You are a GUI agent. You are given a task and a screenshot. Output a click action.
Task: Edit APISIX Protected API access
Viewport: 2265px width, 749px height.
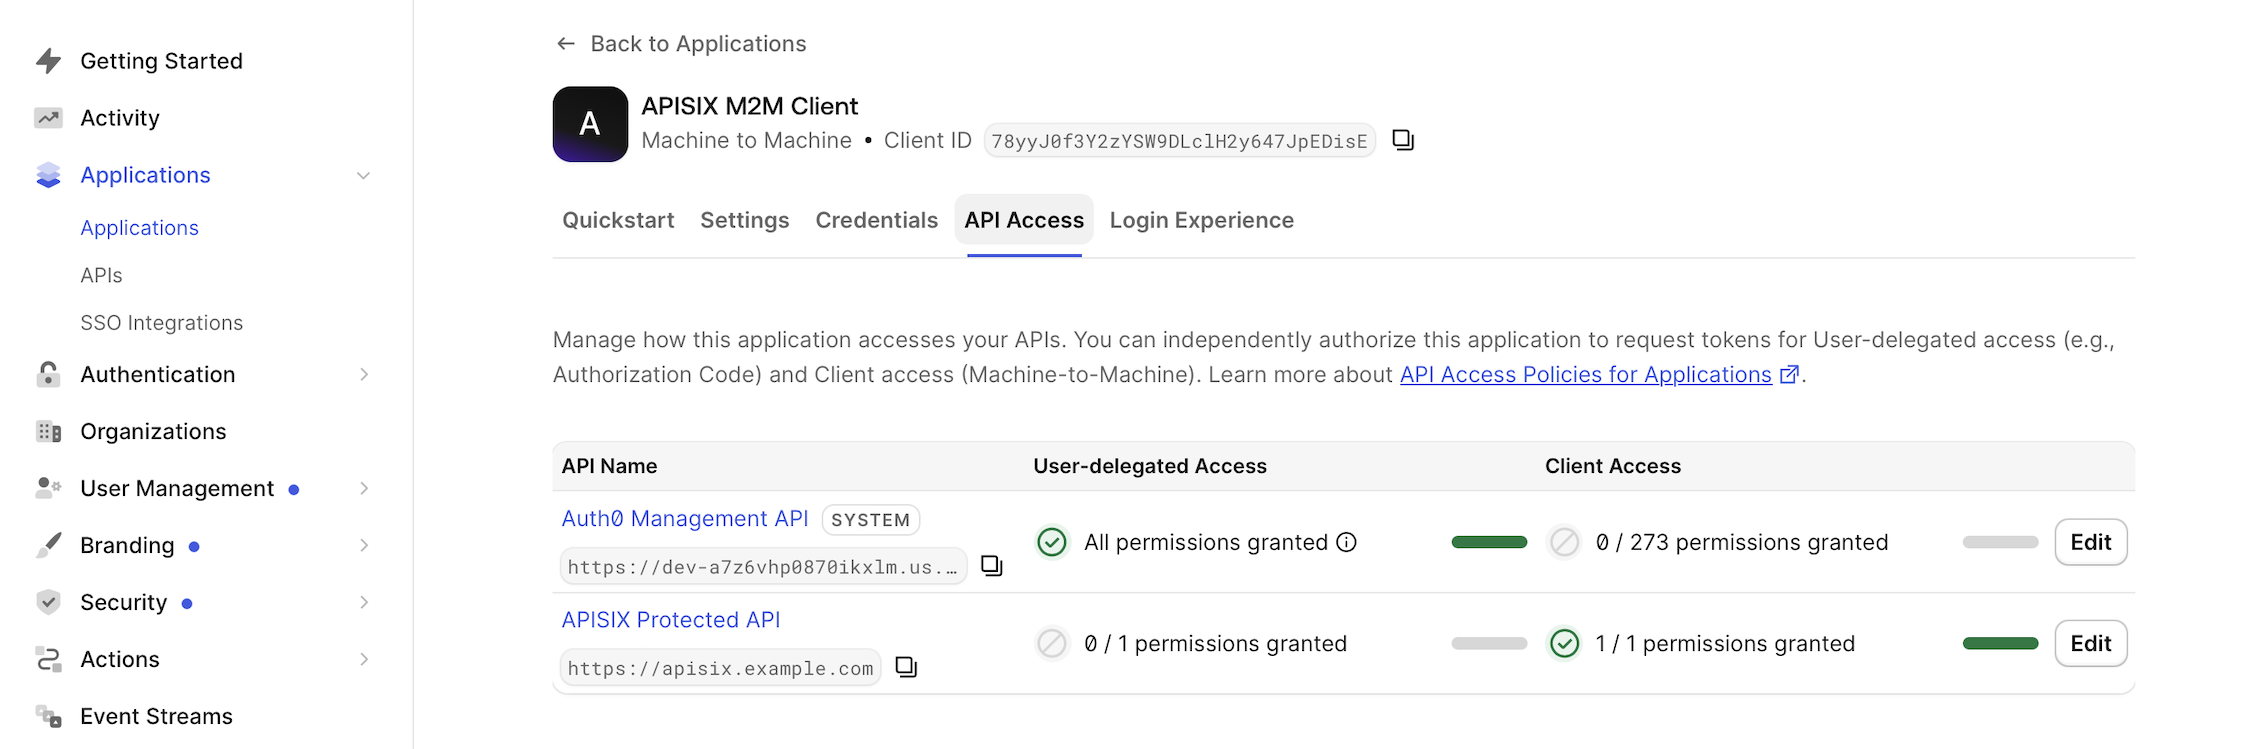pos(2091,643)
